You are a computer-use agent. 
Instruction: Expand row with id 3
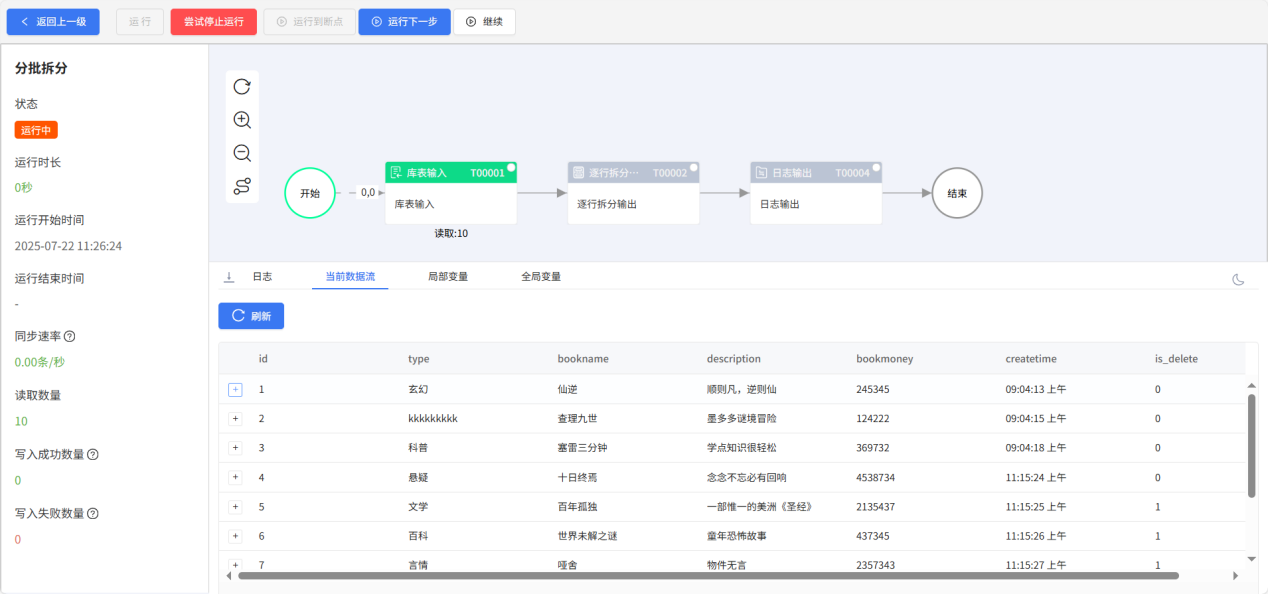[236, 447]
